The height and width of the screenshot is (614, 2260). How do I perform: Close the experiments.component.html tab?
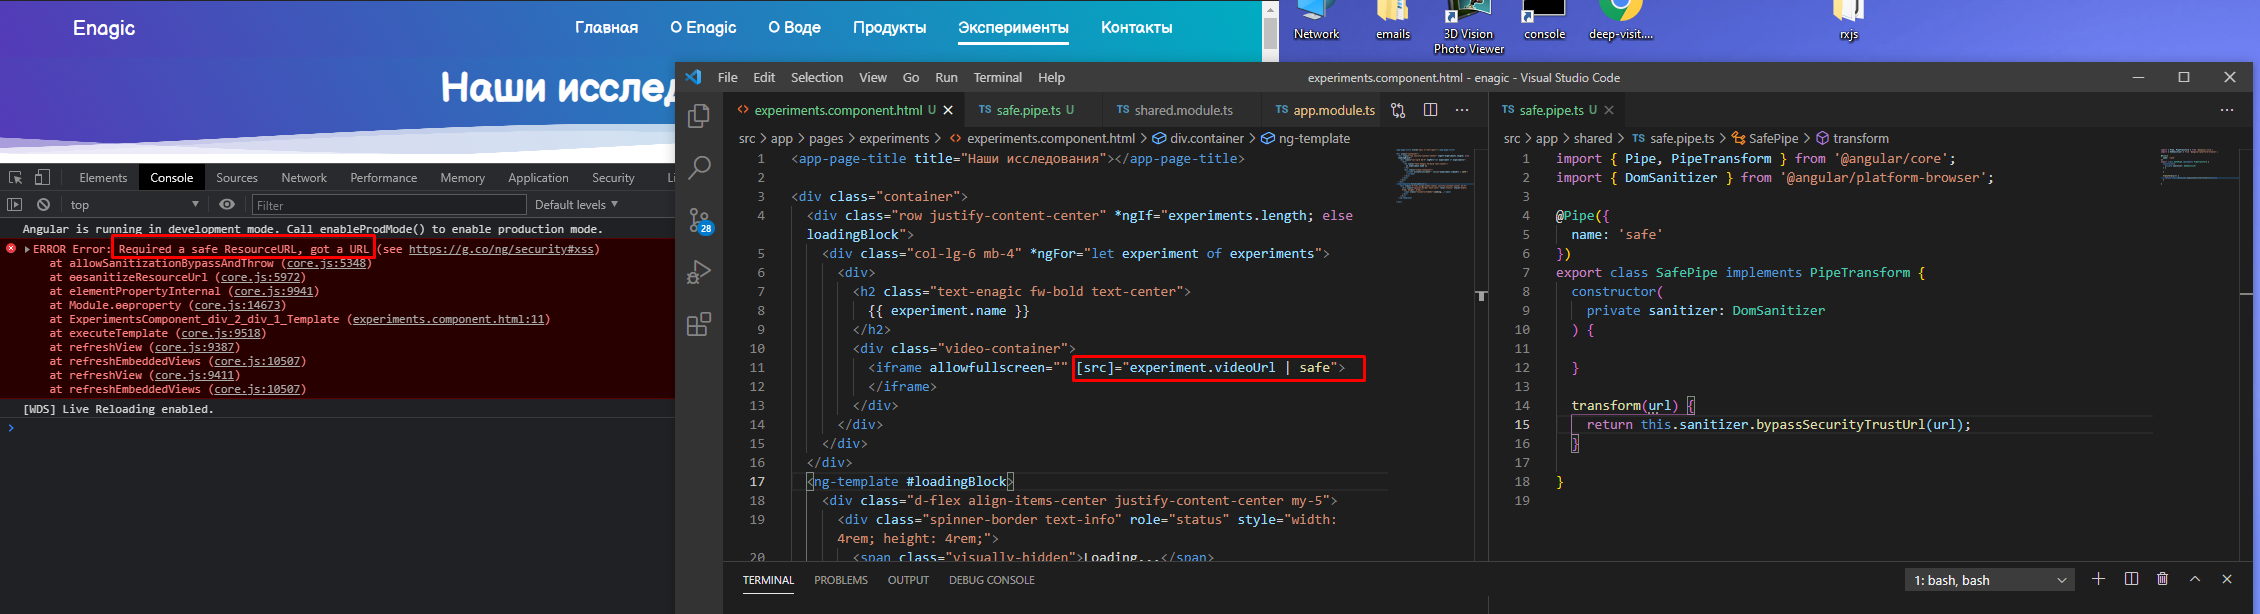(x=948, y=110)
